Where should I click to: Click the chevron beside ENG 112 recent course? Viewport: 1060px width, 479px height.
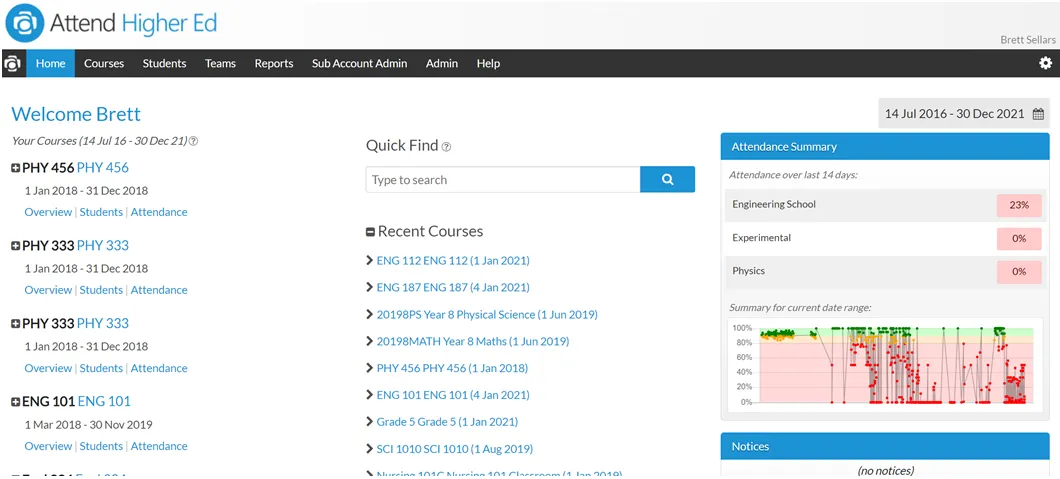point(369,260)
